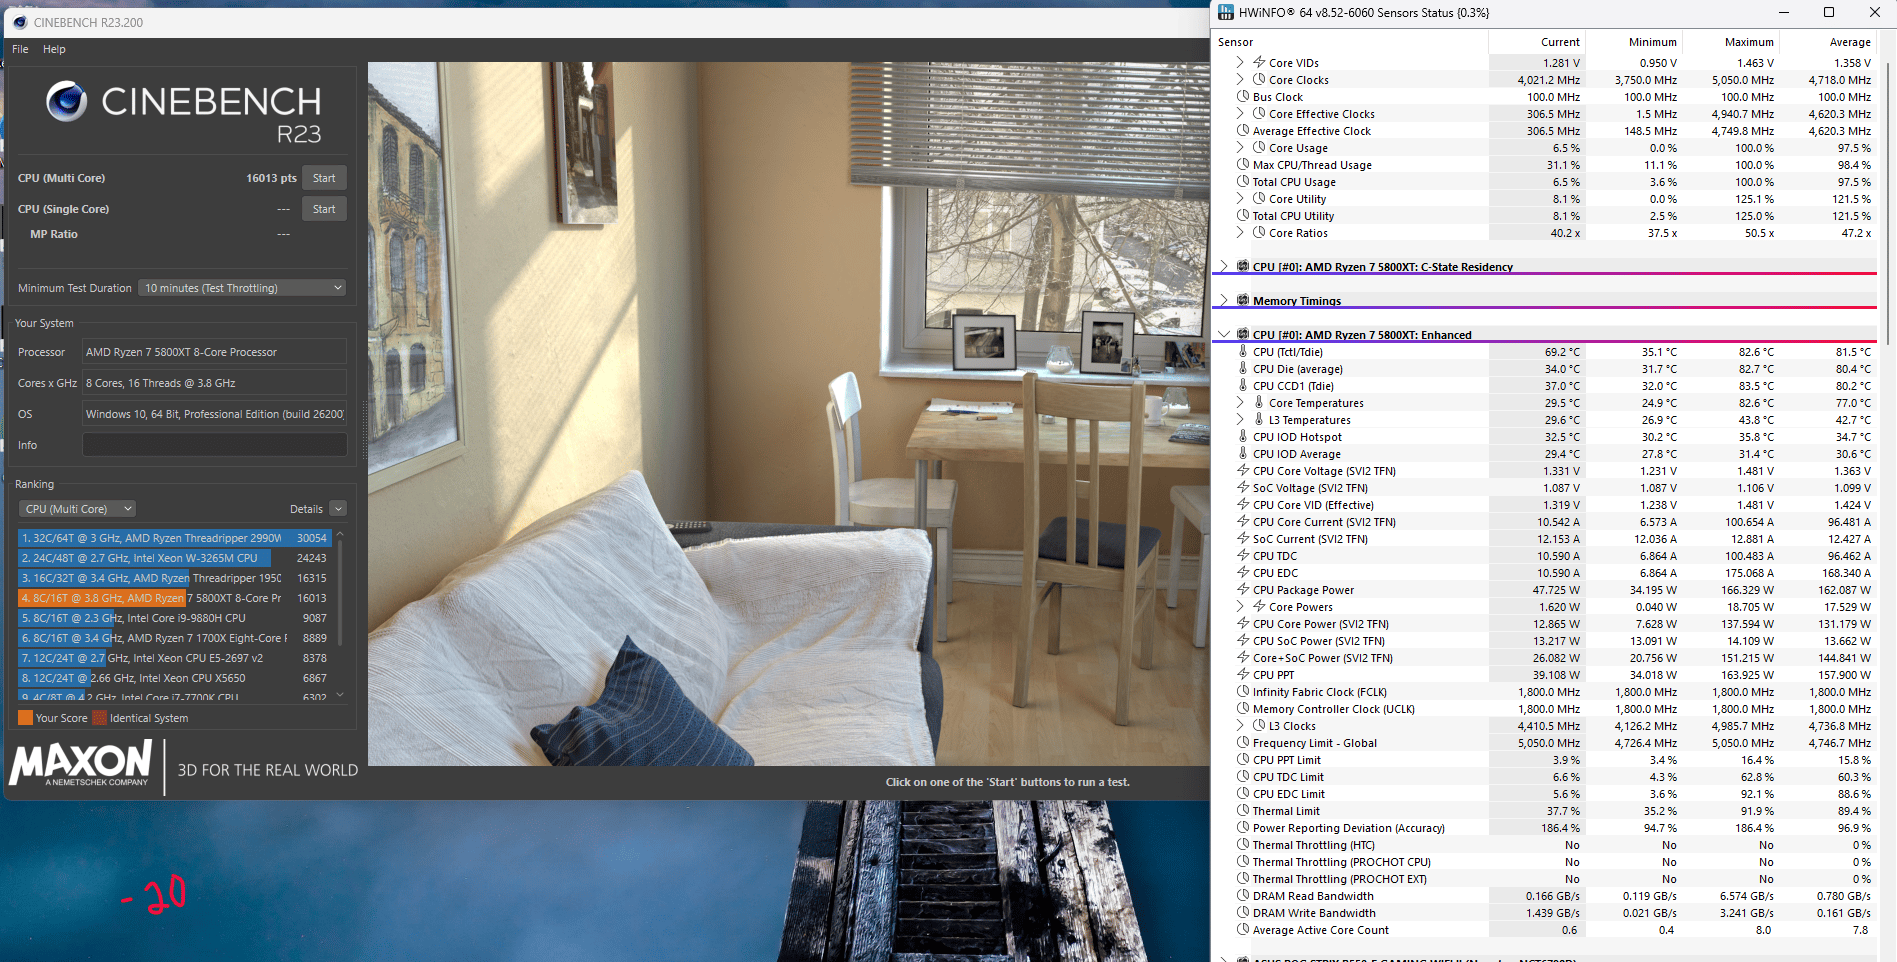This screenshot has width=1897, height=962.
Task: Click the clock icon beside Frequency Limit - Global
Action: [1243, 743]
